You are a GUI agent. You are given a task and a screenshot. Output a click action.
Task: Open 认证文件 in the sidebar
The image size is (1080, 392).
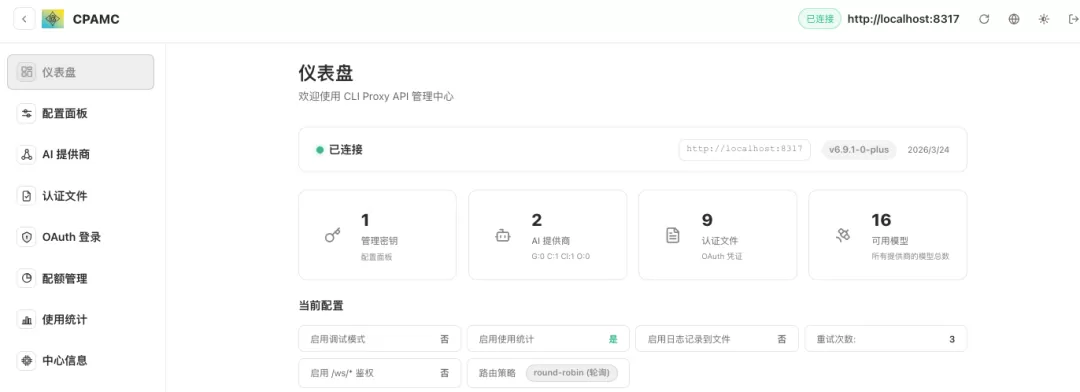pos(81,196)
